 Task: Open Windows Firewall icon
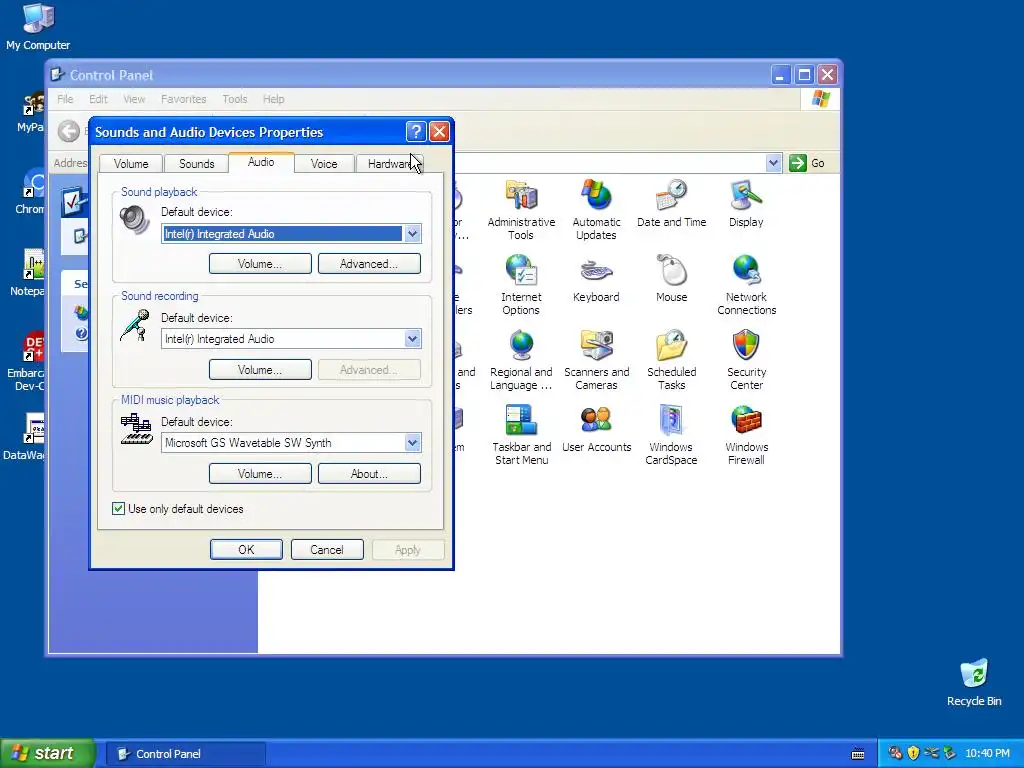click(746, 435)
